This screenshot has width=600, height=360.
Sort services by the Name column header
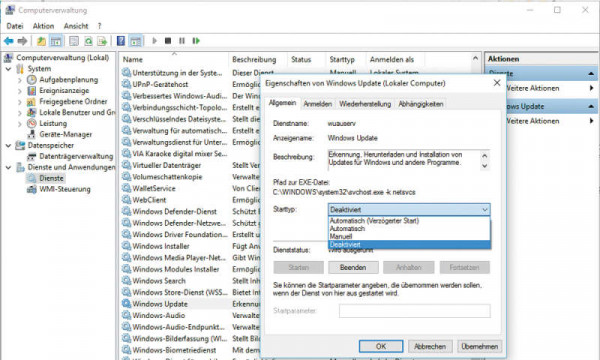[x=174, y=60]
